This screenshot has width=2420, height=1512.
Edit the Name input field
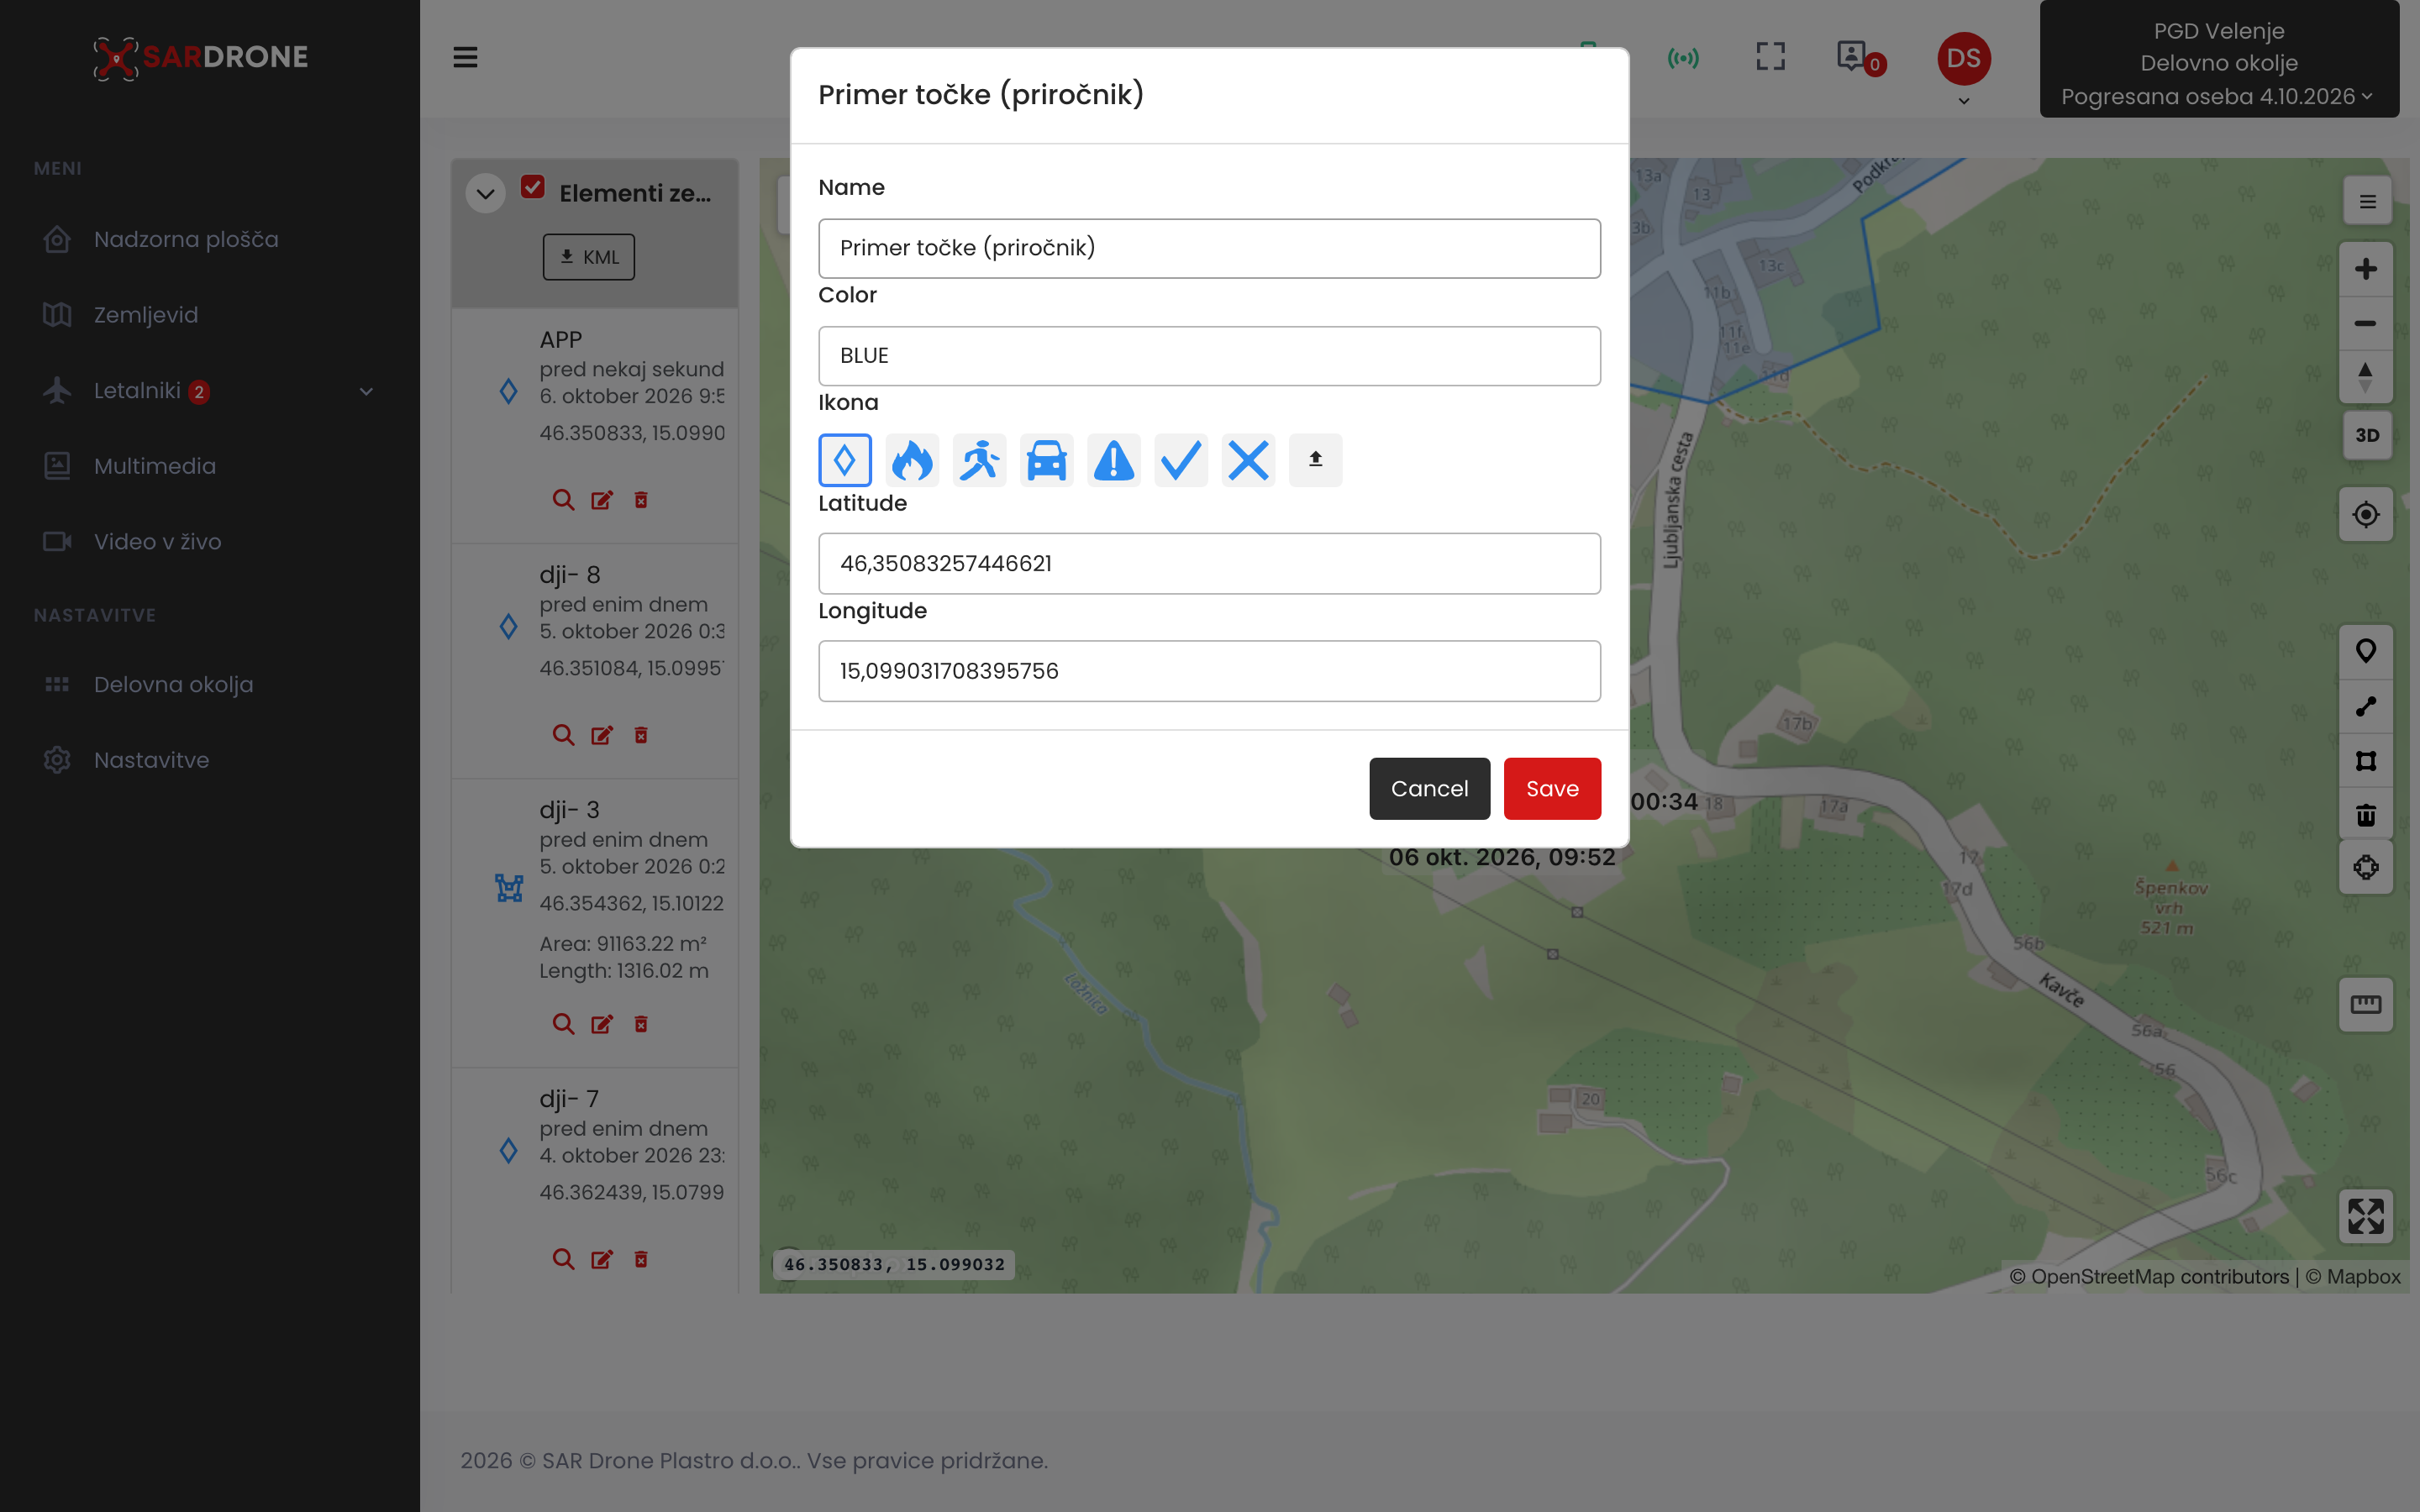pyautogui.click(x=1209, y=248)
